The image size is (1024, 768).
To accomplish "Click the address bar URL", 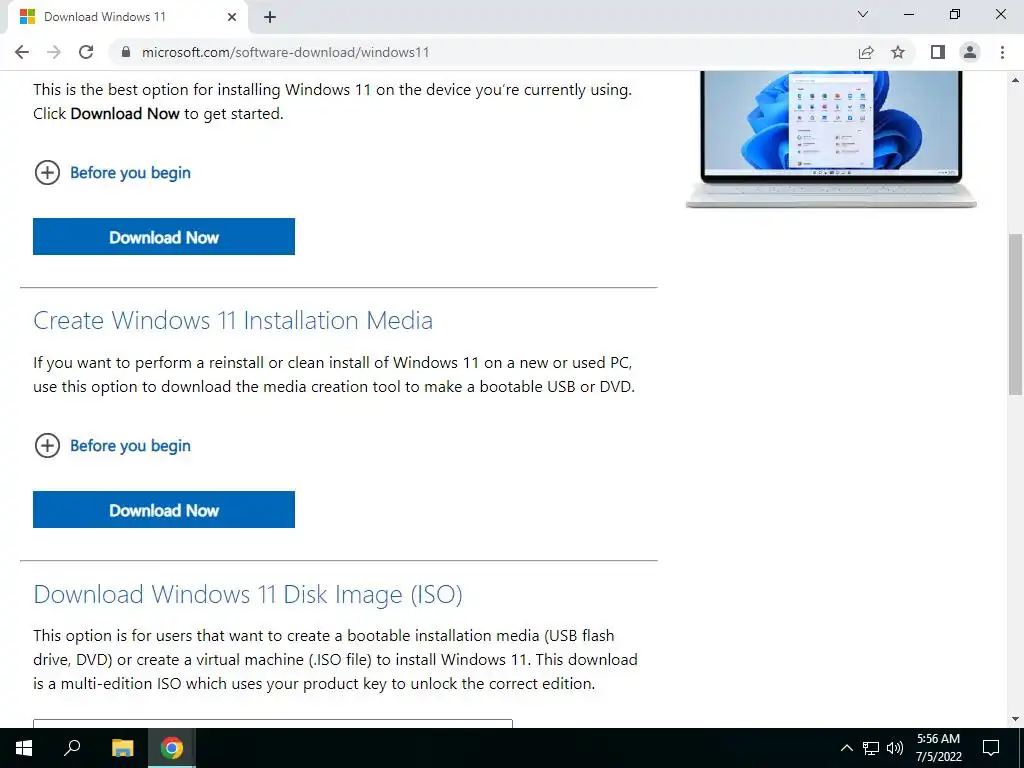I will pyautogui.click(x=285, y=52).
